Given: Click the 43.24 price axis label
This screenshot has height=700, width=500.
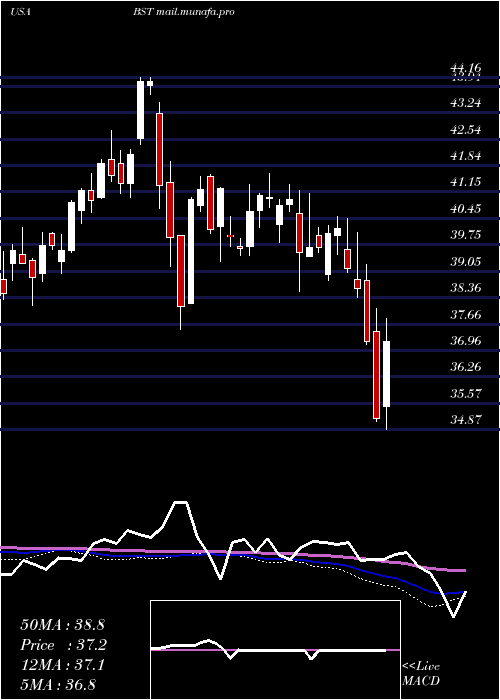Looking at the screenshot, I should 466,103.
